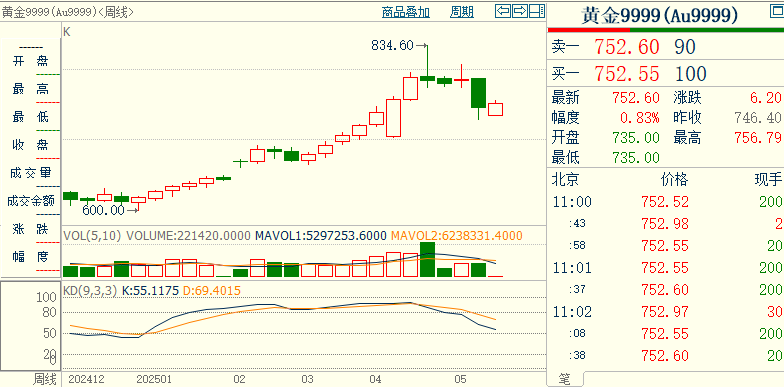Click the 买一 bid price 752.55

pos(627,74)
